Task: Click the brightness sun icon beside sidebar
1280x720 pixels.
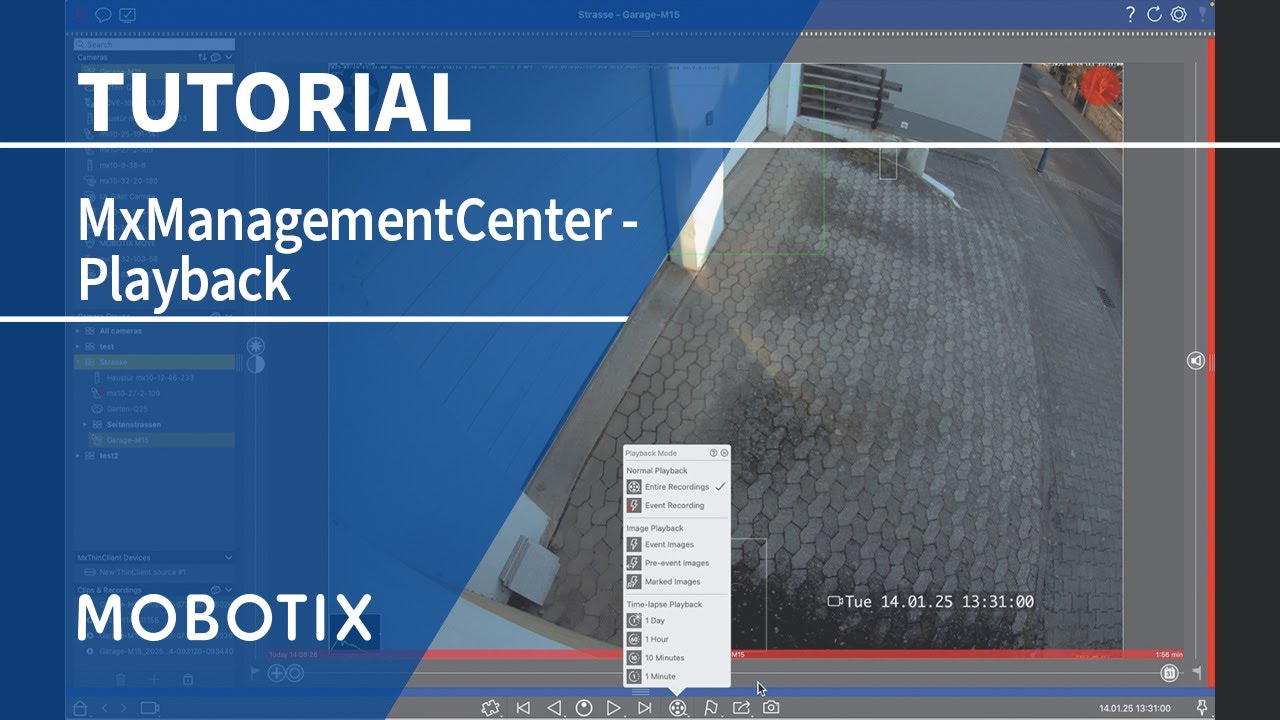Action: click(x=256, y=346)
